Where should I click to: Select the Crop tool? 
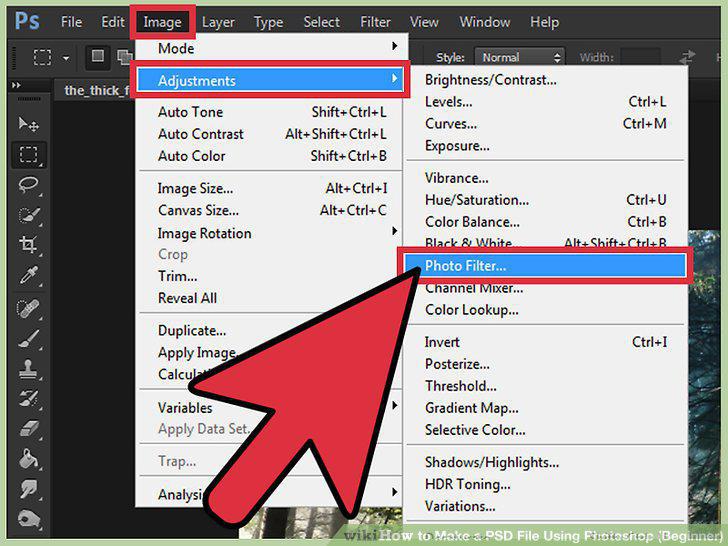point(28,244)
